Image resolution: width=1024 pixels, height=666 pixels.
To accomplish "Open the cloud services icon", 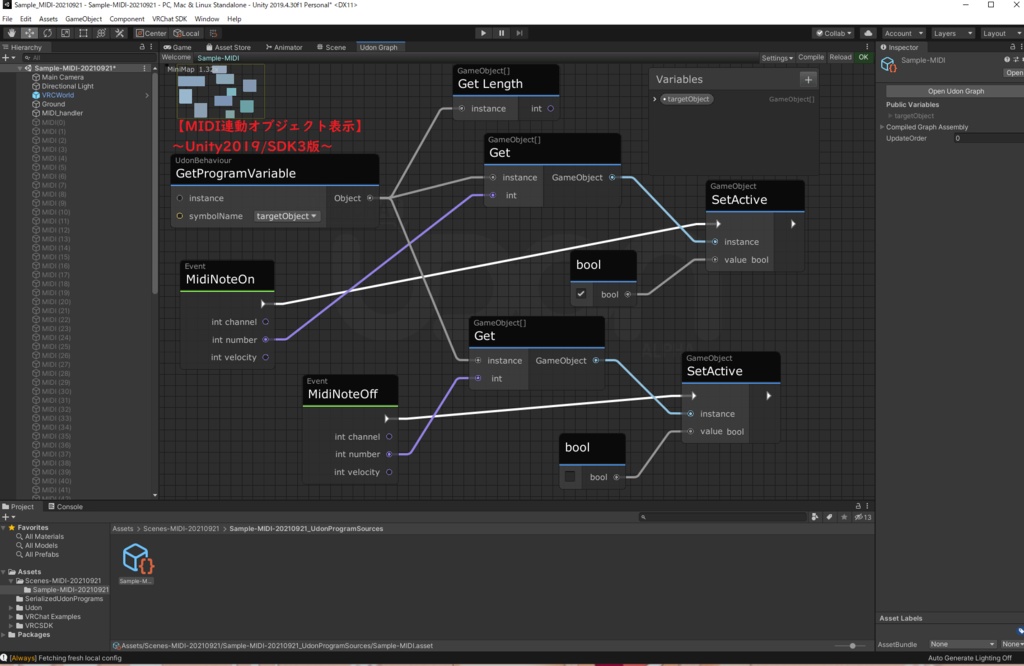I will (x=868, y=33).
